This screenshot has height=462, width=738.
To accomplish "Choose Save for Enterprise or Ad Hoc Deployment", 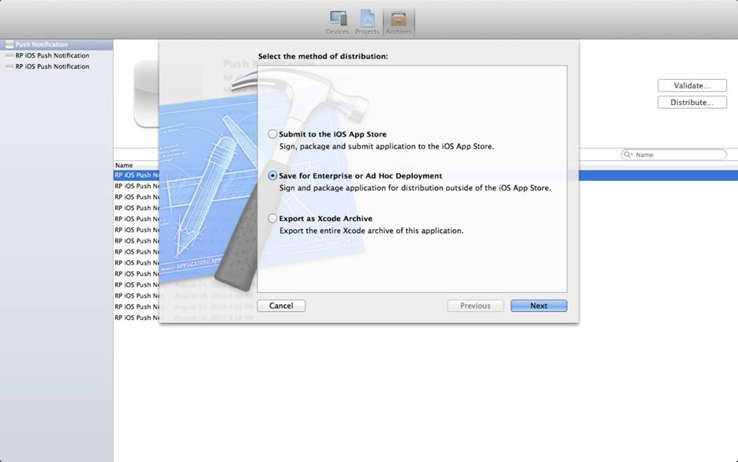I will 273,176.
